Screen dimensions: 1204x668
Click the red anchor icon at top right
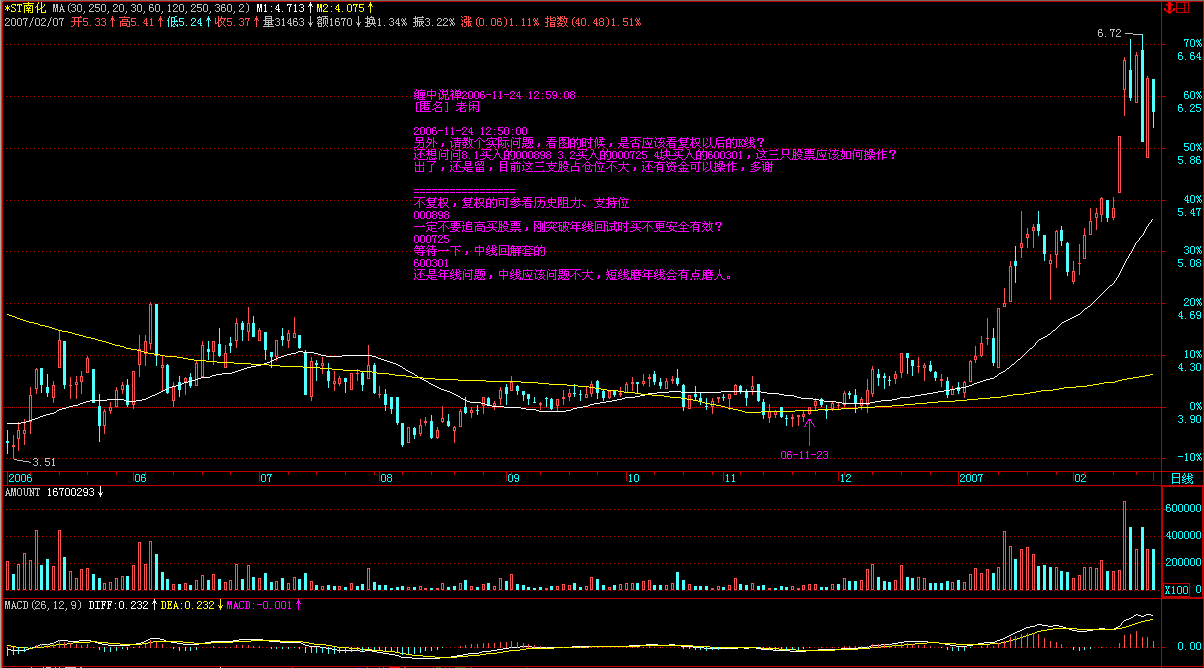click(x=1169, y=7)
